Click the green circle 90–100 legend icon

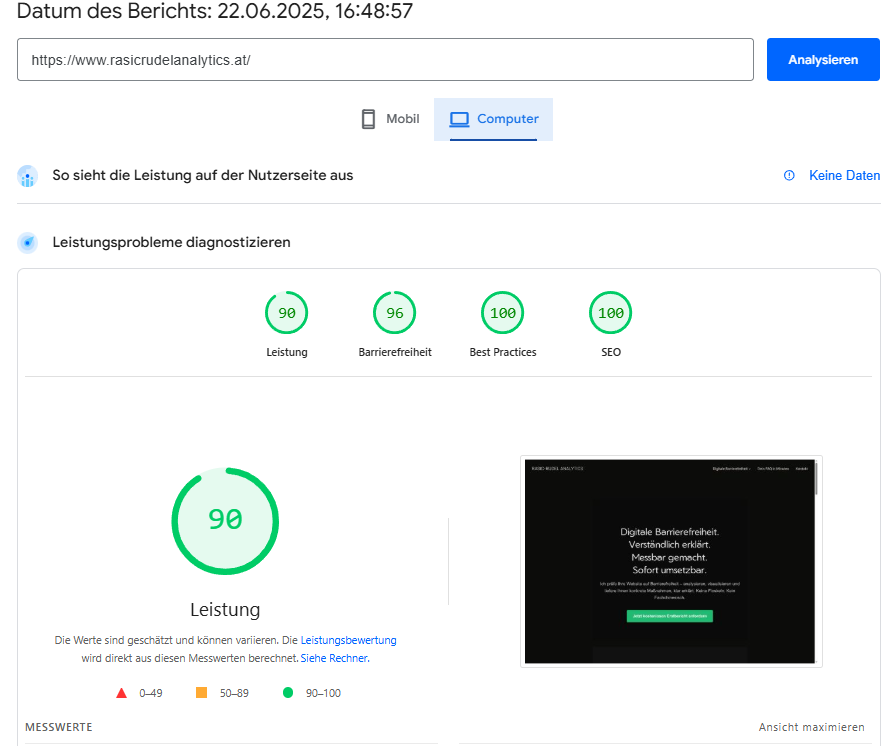click(288, 693)
